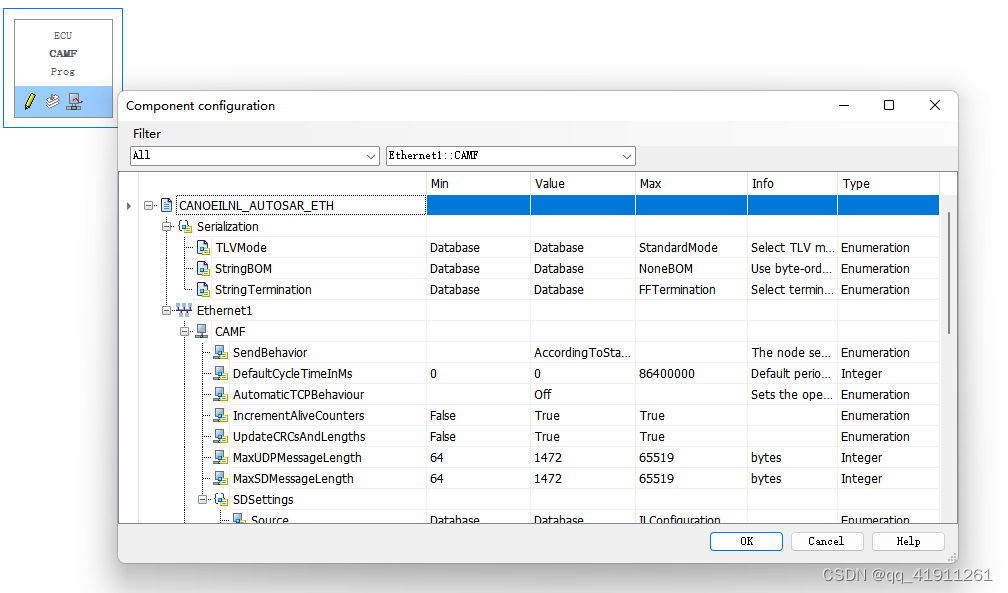Click the NoneBOM max cell of StringBOM
1008x593 pixels.
click(691, 269)
